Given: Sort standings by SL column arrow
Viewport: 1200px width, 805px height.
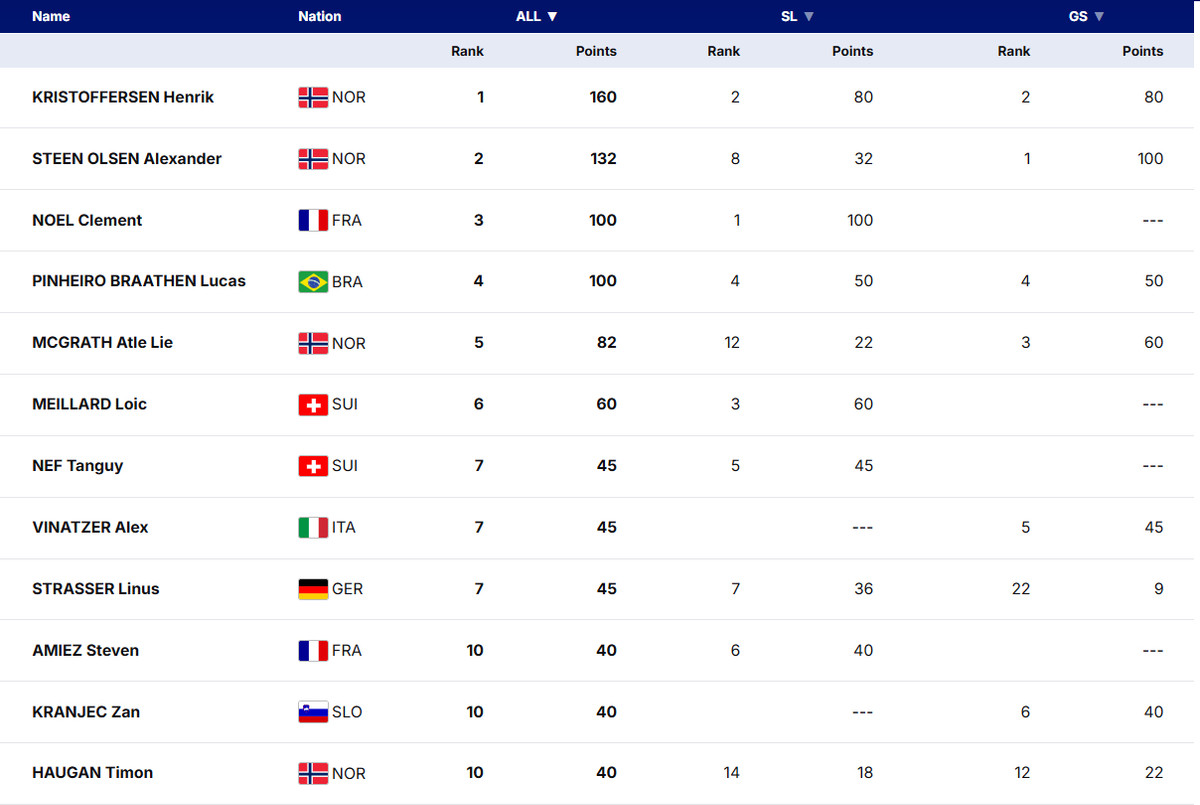Looking at the screenshot, I should 809,17.
